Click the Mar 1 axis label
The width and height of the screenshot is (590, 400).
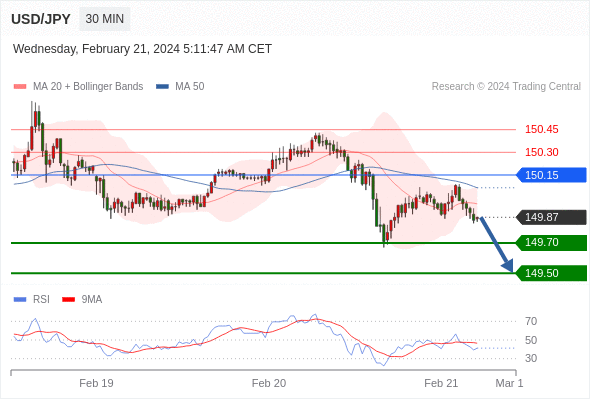pos(509,383)
